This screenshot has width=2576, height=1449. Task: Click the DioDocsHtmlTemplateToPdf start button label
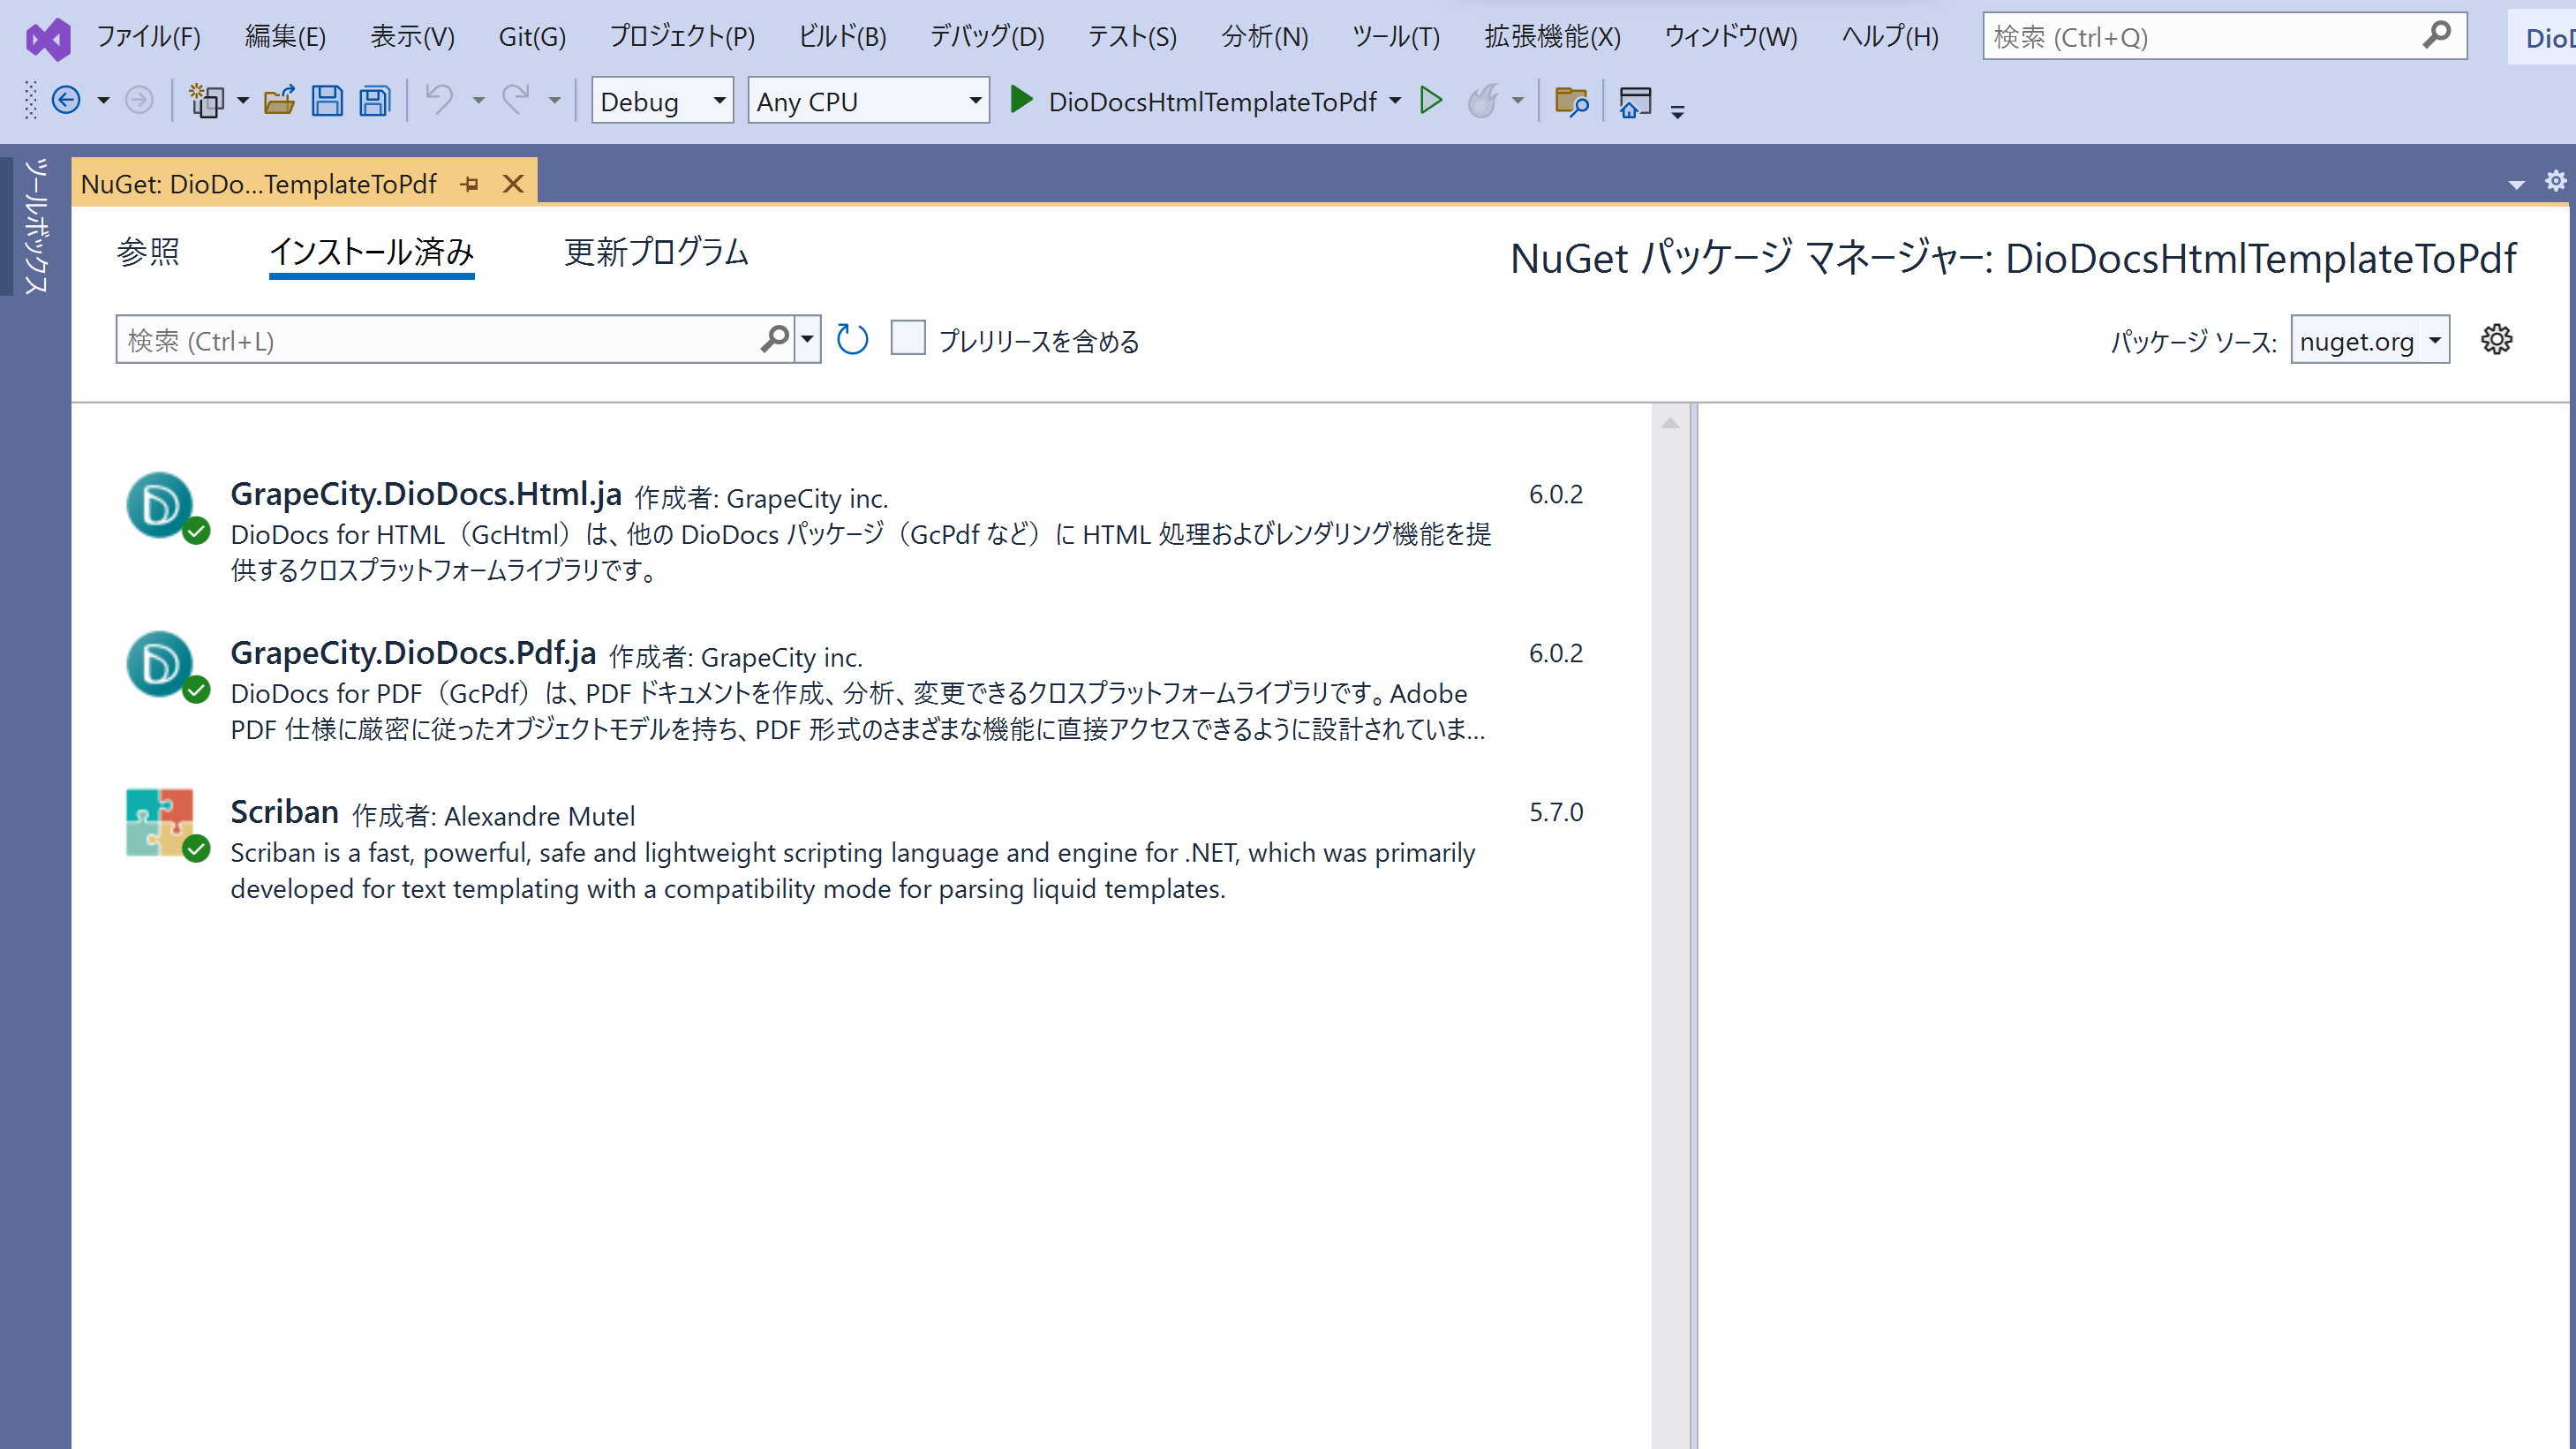[x=1212, y=101]
